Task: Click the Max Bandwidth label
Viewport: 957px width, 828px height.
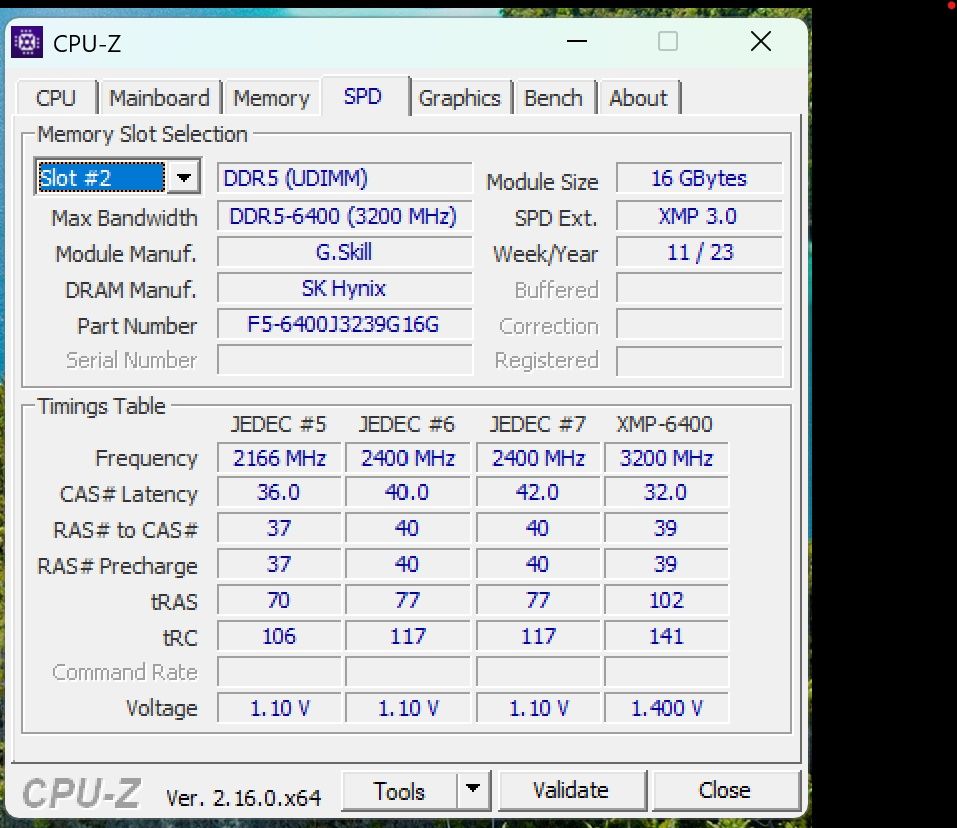Action: tap(125, 218)
